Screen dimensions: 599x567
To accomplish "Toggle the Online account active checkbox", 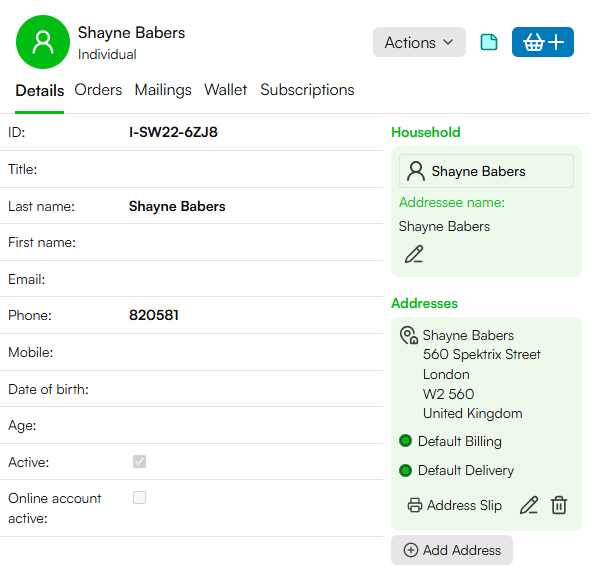I will click(139, 498).
